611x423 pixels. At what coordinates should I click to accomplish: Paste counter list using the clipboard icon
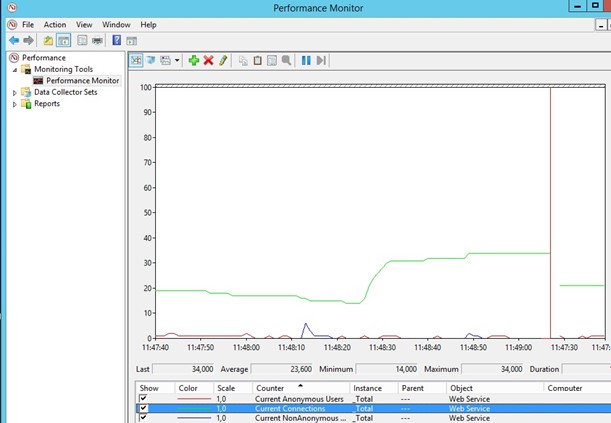pos(257,60)
